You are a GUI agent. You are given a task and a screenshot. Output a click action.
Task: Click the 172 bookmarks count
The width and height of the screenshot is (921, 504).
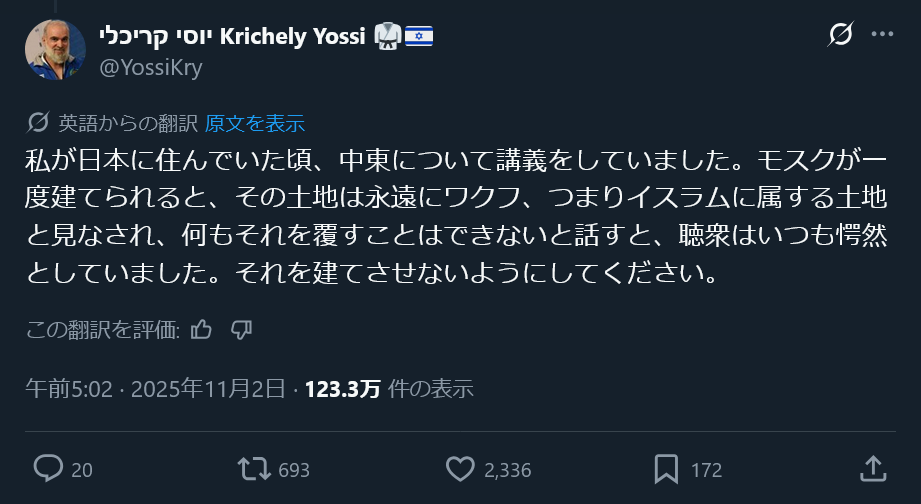tap(706, 469)
